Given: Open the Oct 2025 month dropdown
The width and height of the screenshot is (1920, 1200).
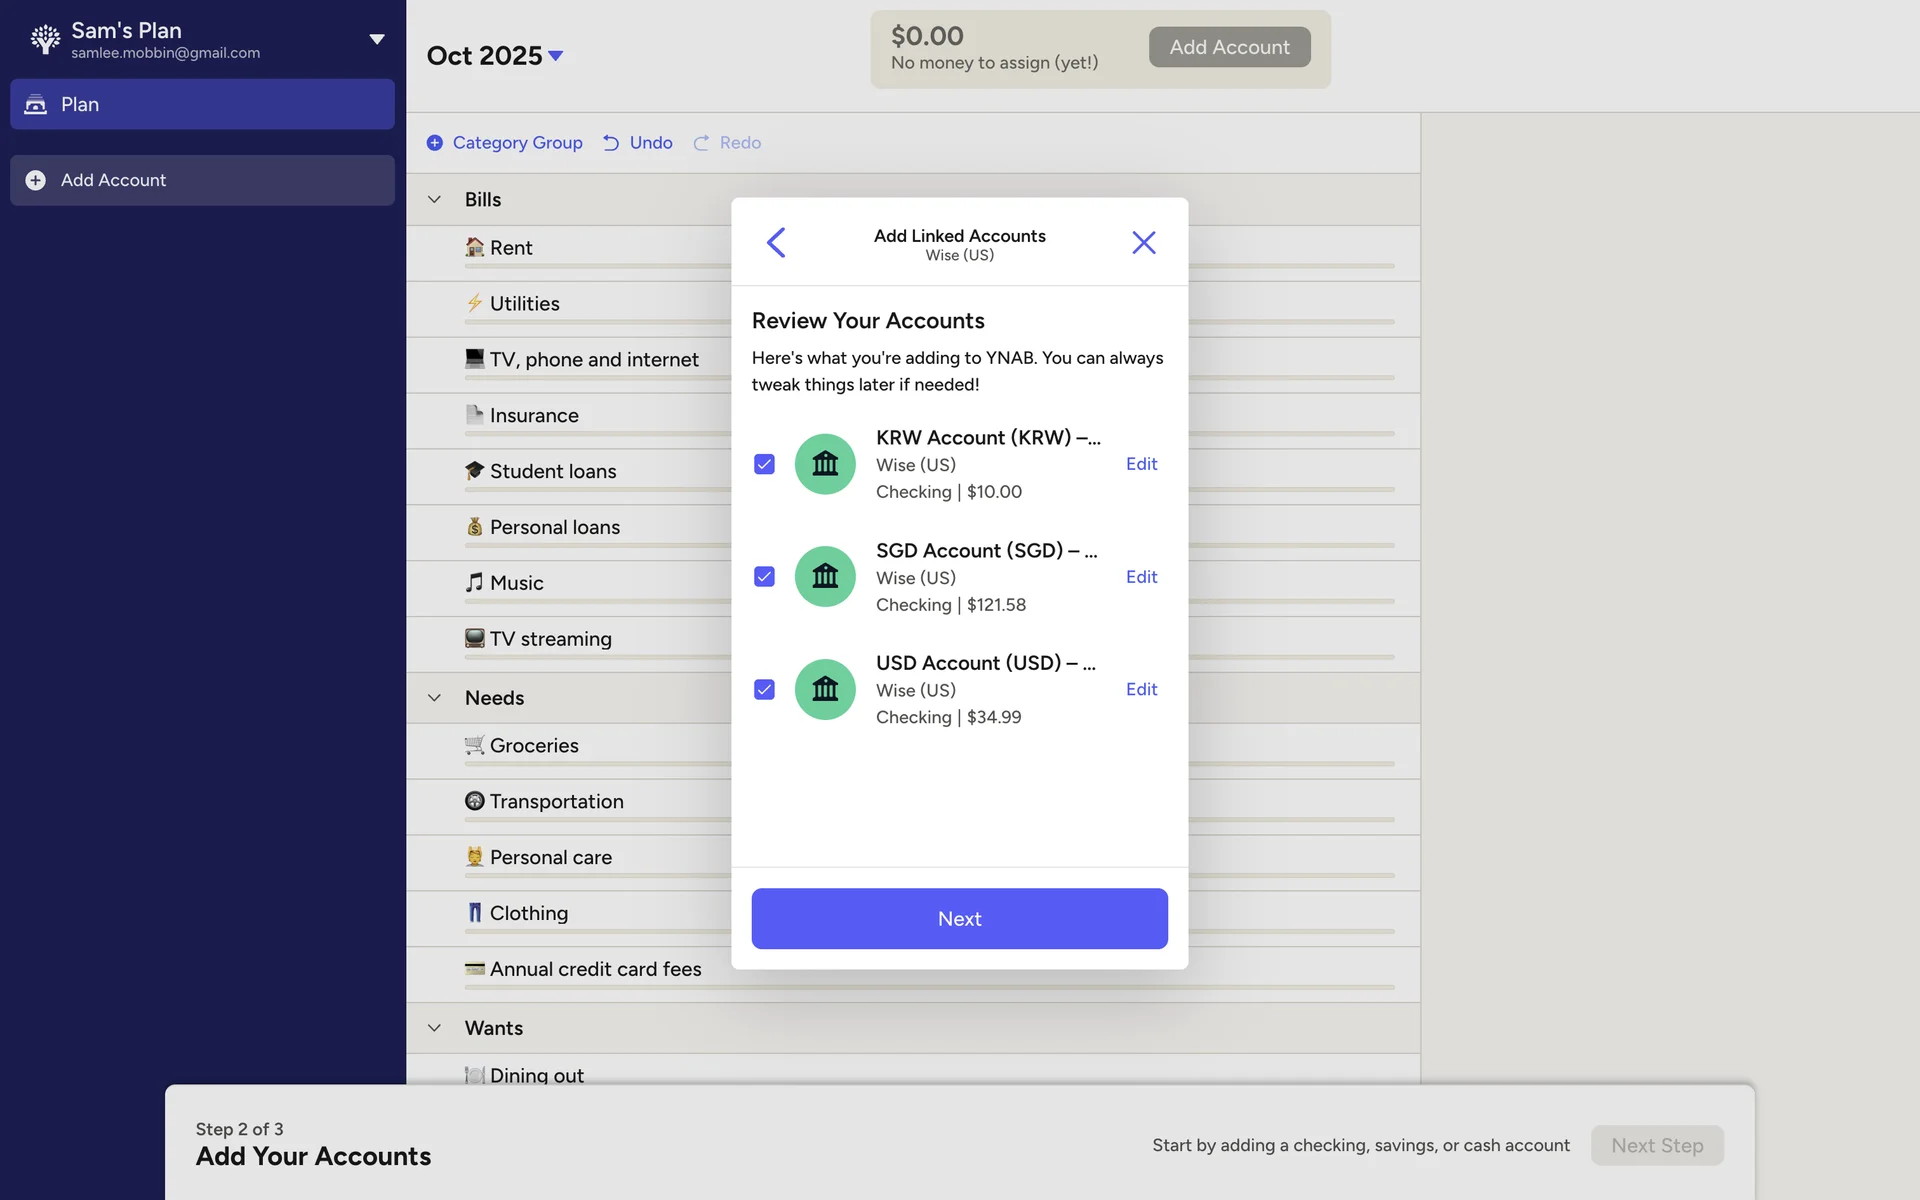Looking at the screenshot, I should (556, 56).
